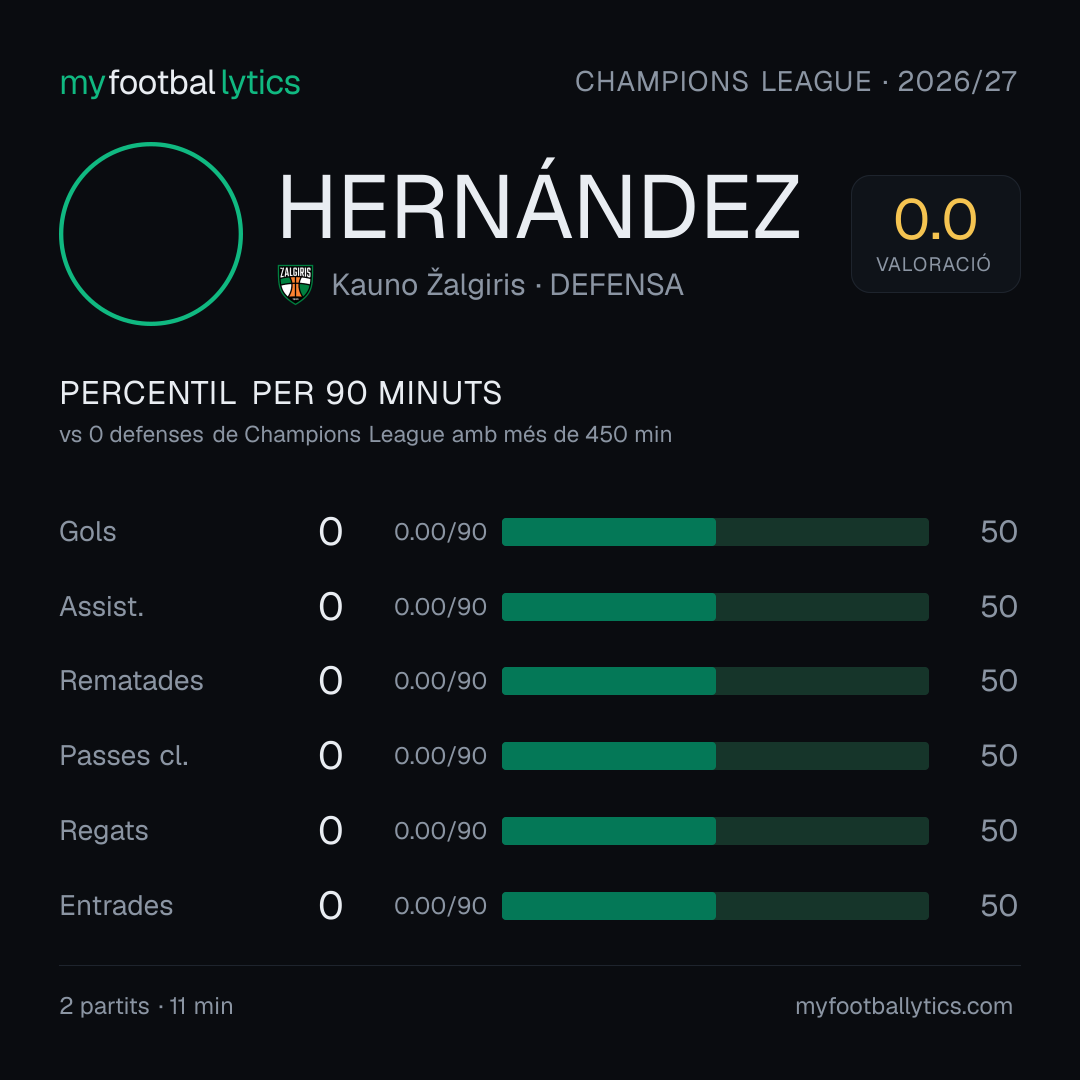Visit myfootballytics.com footer link

pos(904,1006)
